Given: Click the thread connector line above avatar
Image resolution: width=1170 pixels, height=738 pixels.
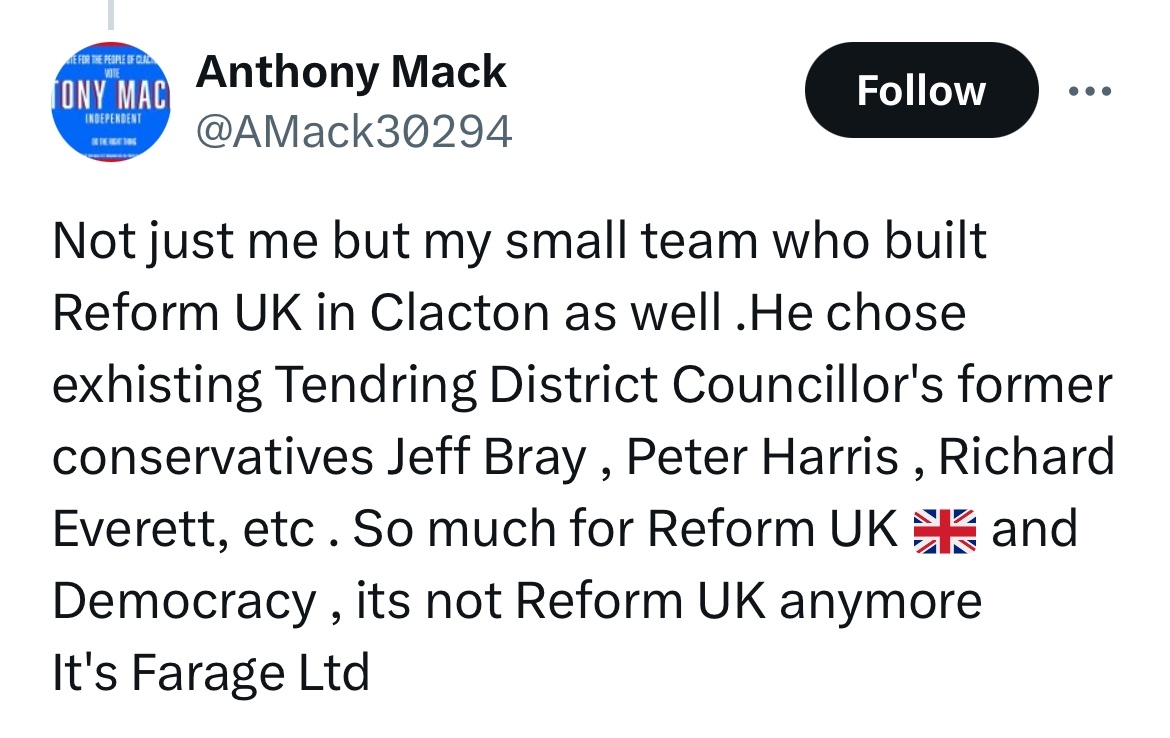Looking at the screenshot, I should tap(111, 14).
